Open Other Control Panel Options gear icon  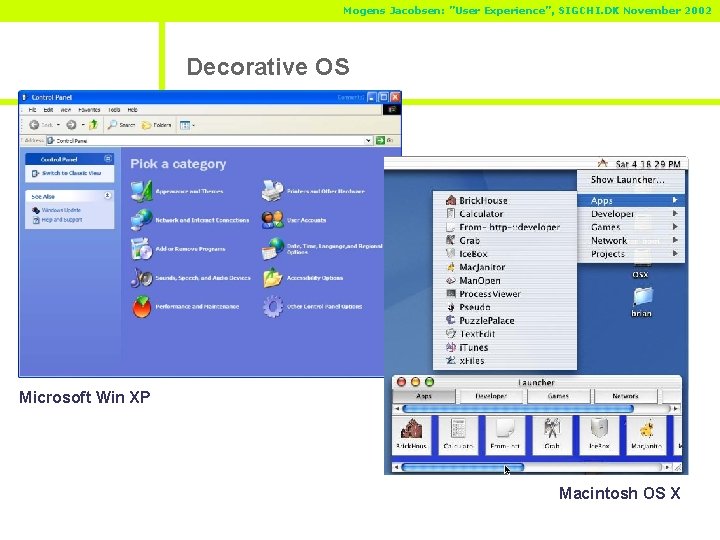tap(273, 306)
